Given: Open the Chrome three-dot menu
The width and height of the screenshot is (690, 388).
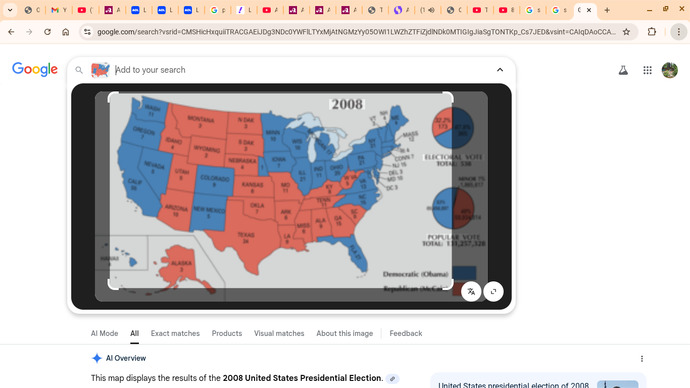Looking at the screenshot, I should [x=679, y=32].
